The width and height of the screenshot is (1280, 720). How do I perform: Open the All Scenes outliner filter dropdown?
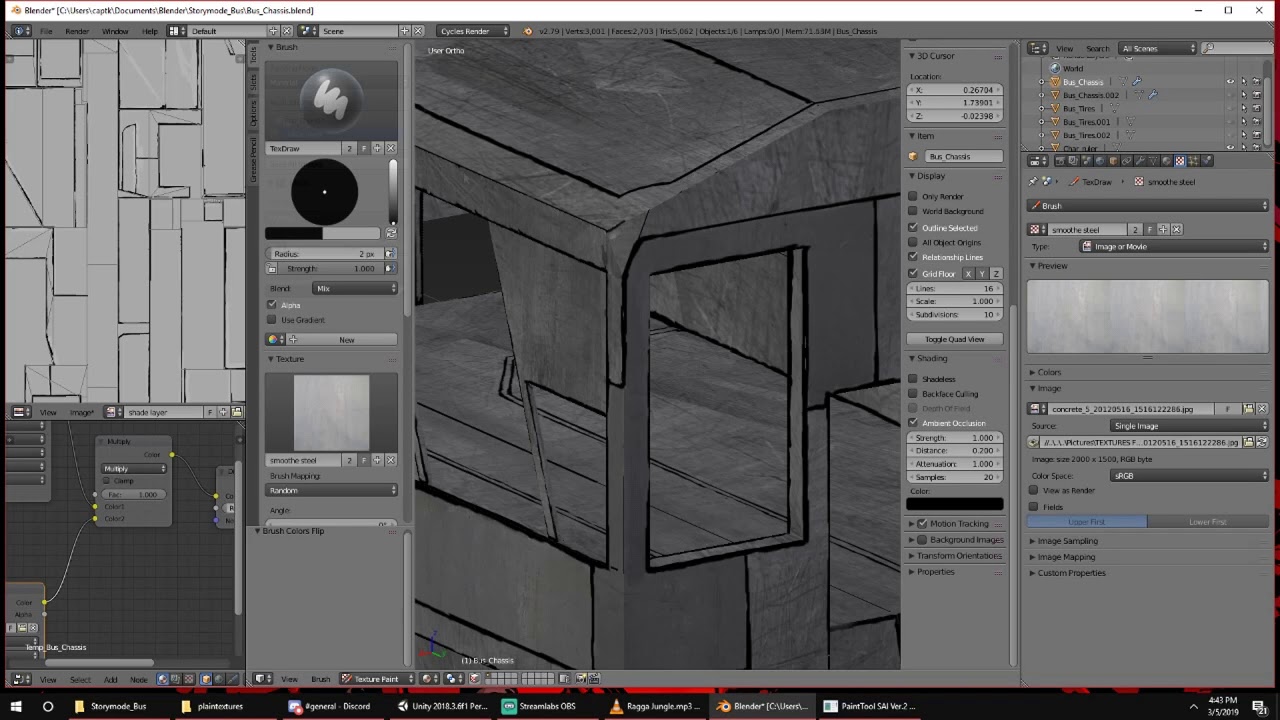coord(1158,48)
